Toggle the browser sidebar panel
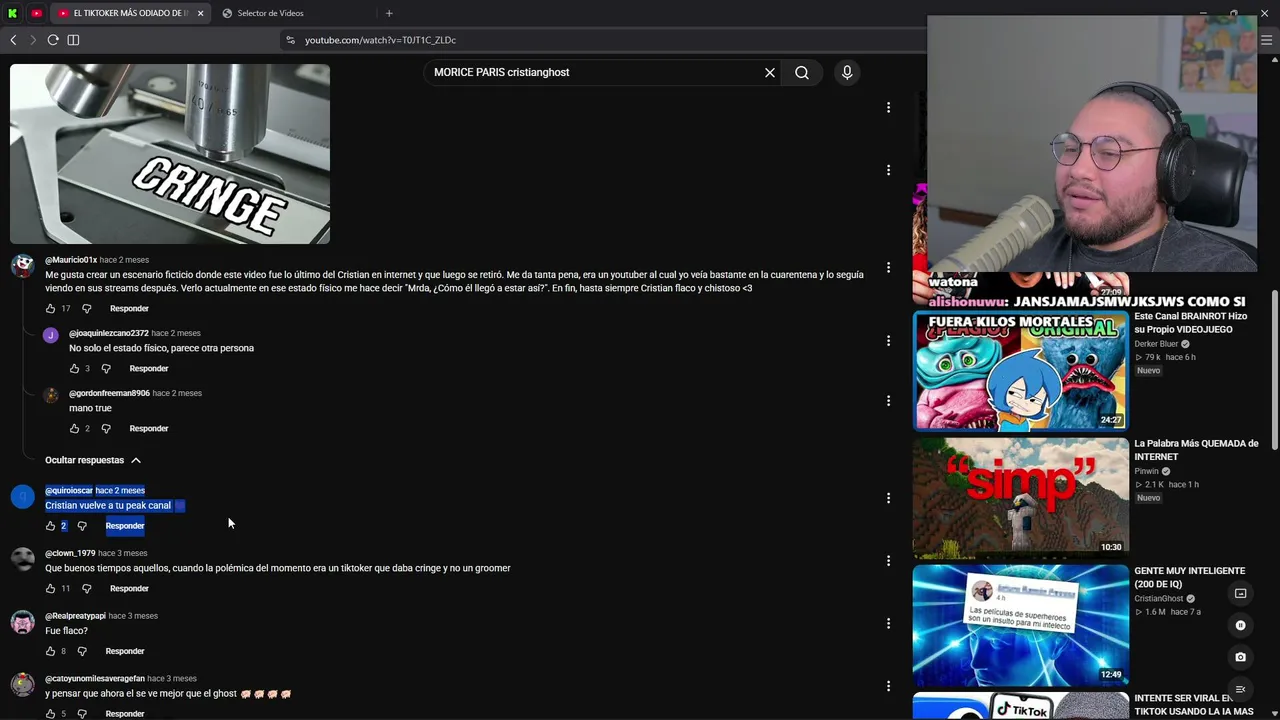The image size is (1280, 720). click(x=73, y=40)
